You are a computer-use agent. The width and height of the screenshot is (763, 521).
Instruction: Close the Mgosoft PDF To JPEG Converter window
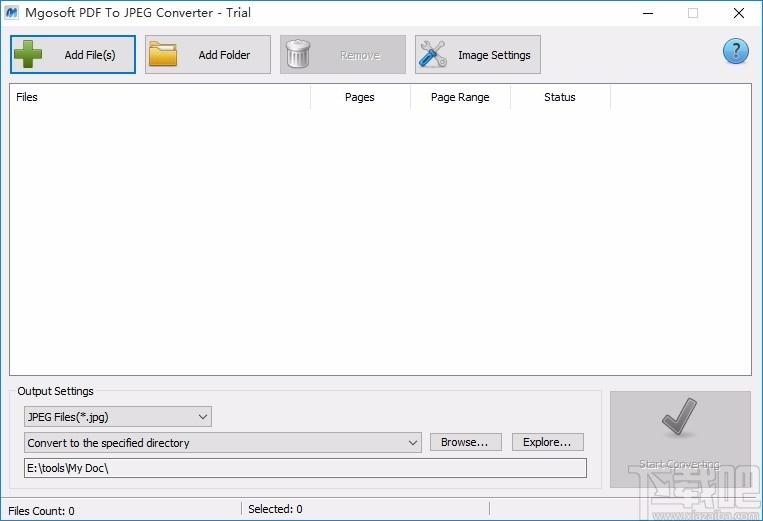click(739, 13)
